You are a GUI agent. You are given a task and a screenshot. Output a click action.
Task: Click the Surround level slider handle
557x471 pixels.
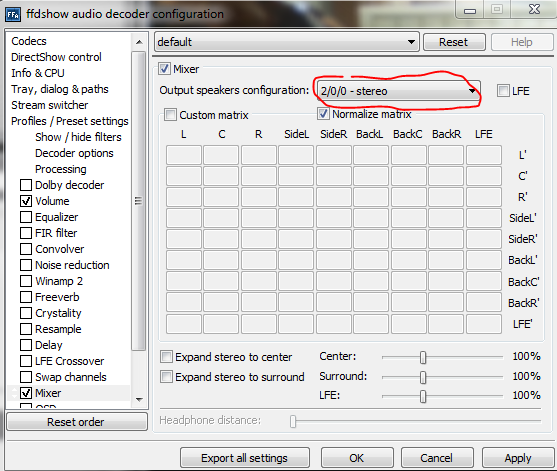coord(423,377)
